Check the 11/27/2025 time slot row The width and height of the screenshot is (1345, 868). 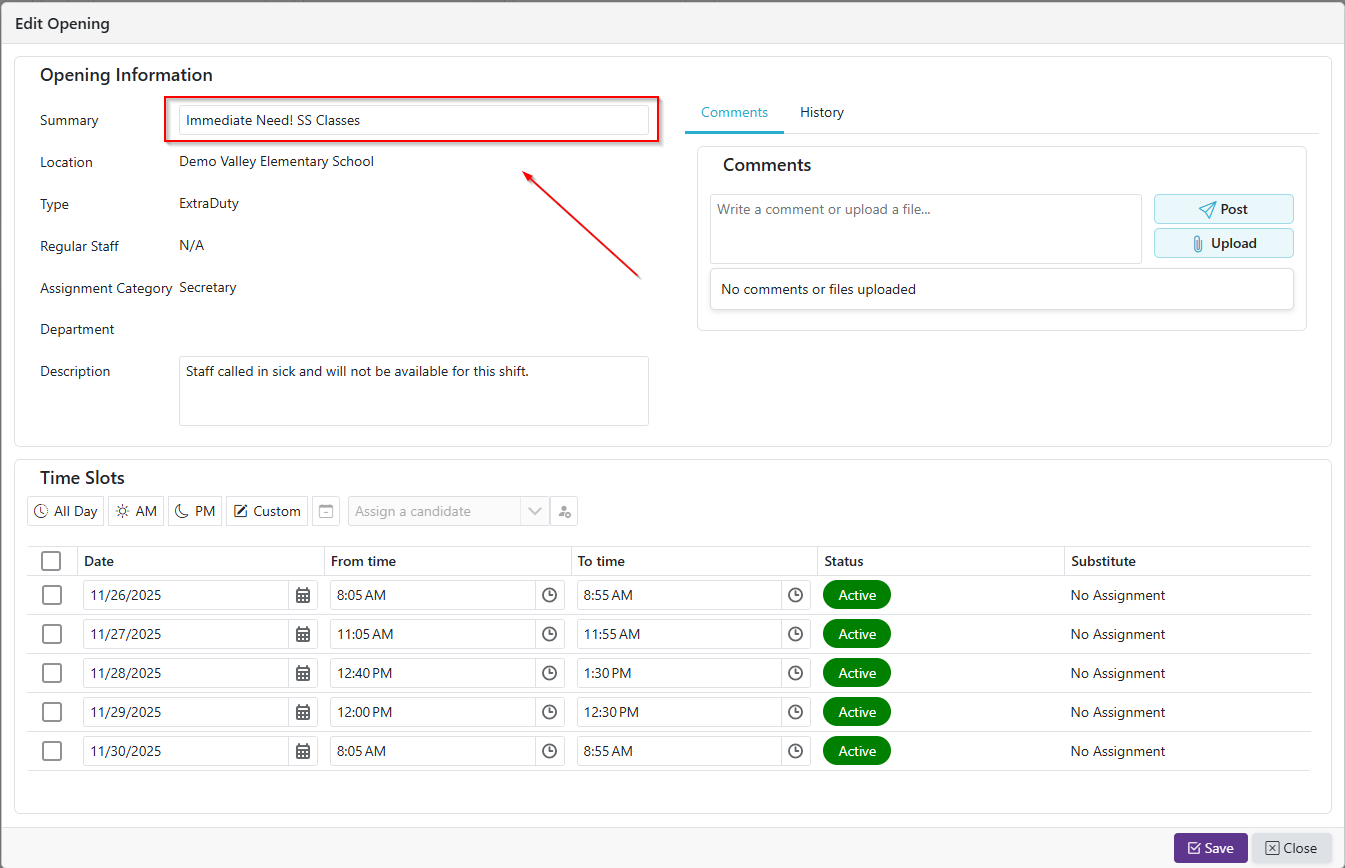[52, 634]
